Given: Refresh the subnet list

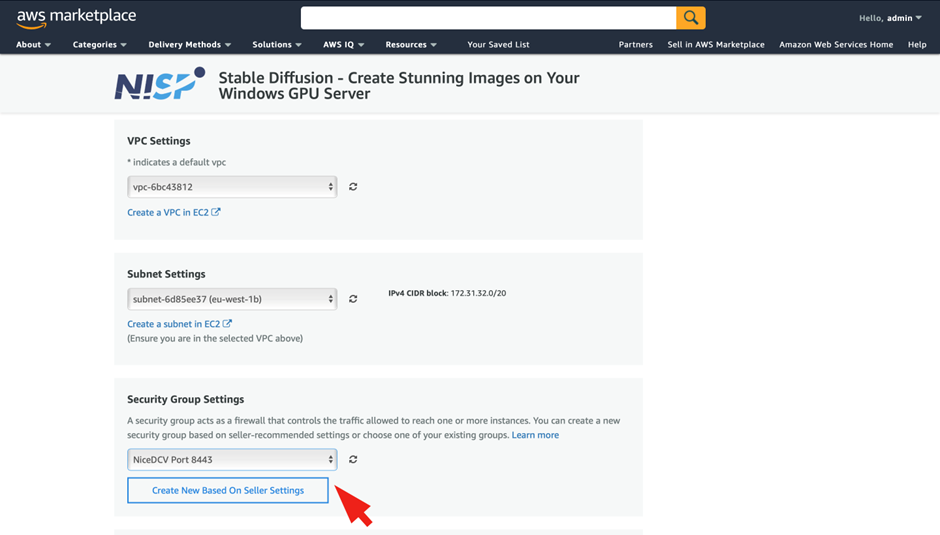Looking at the screenshot, I should point(353,299).
